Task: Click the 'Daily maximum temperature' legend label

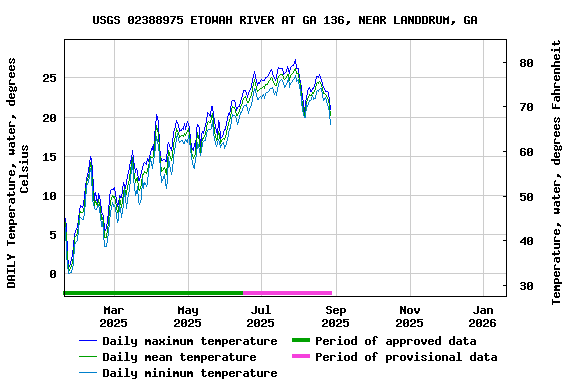Action: 190,341
